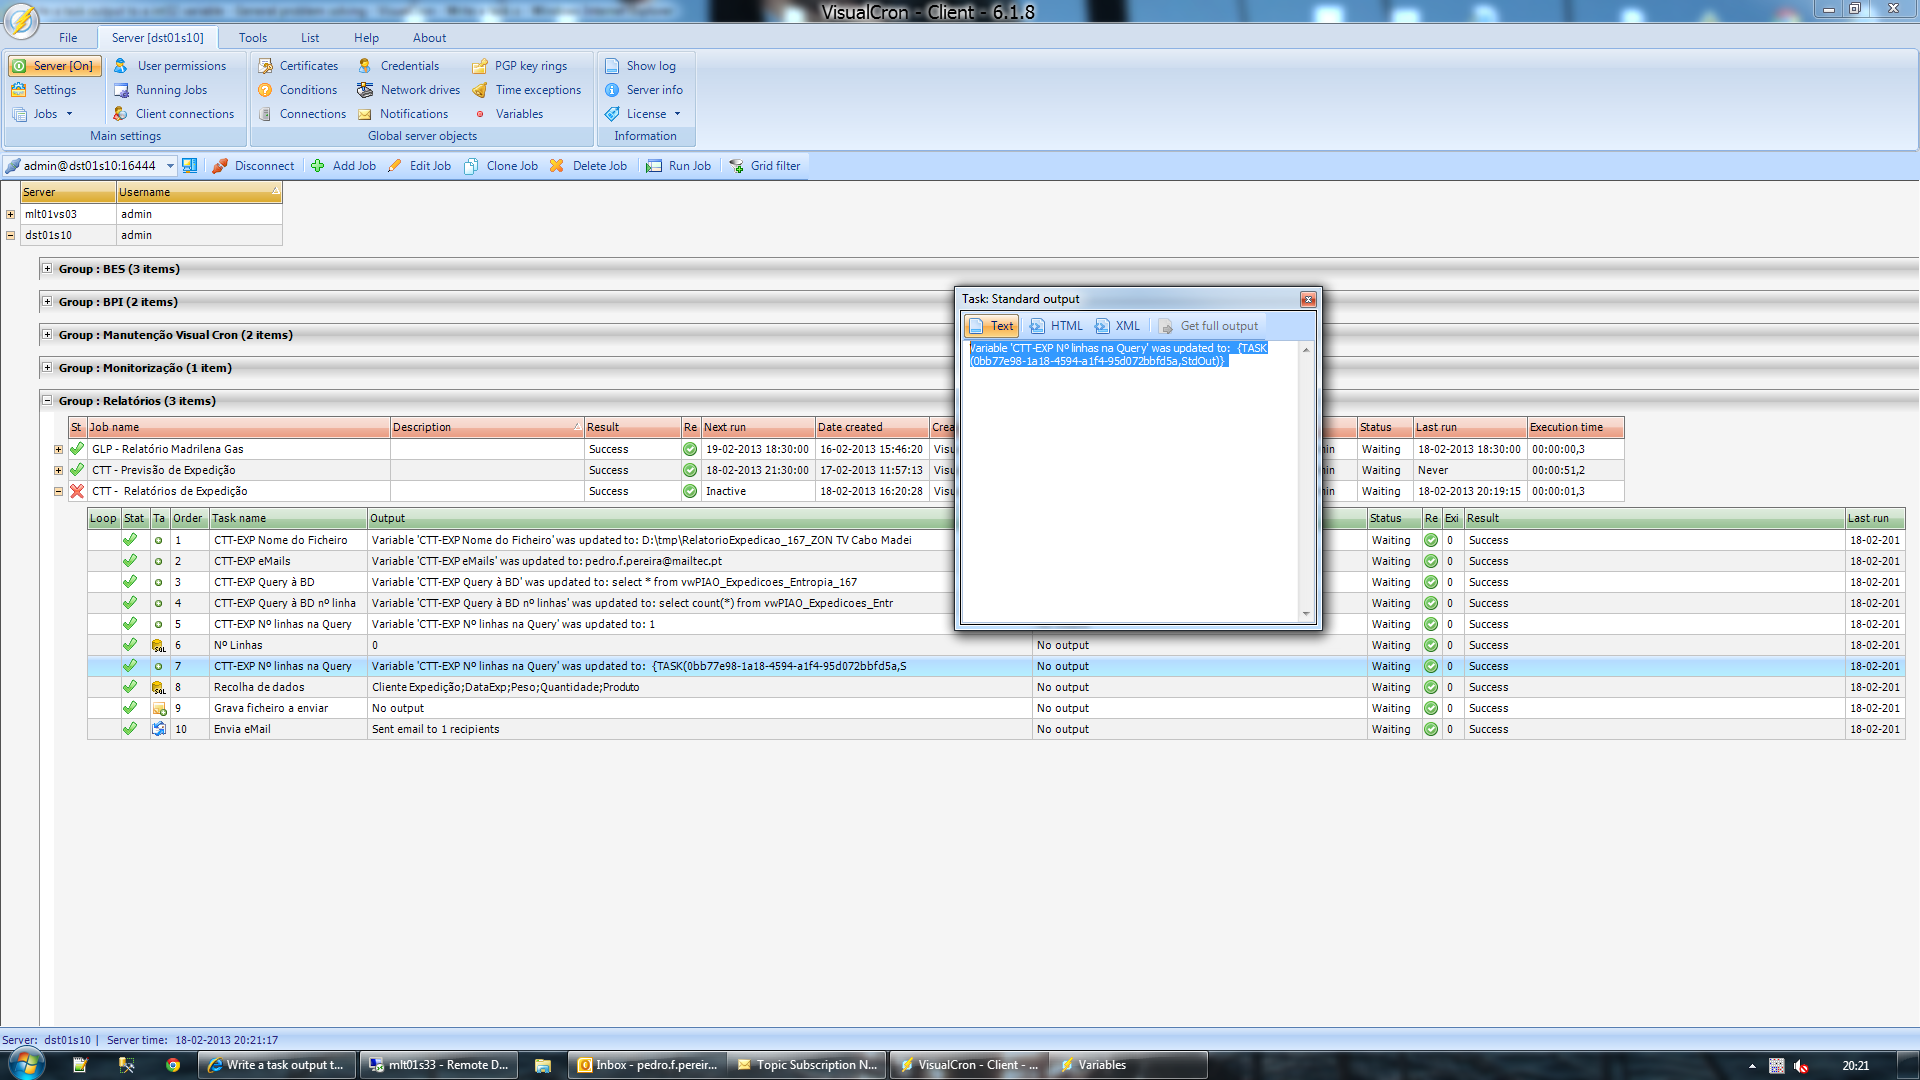The height and width of the screenshot is (1080, 1920).
Task: Click Show log
Action: [x=640, y=66]
